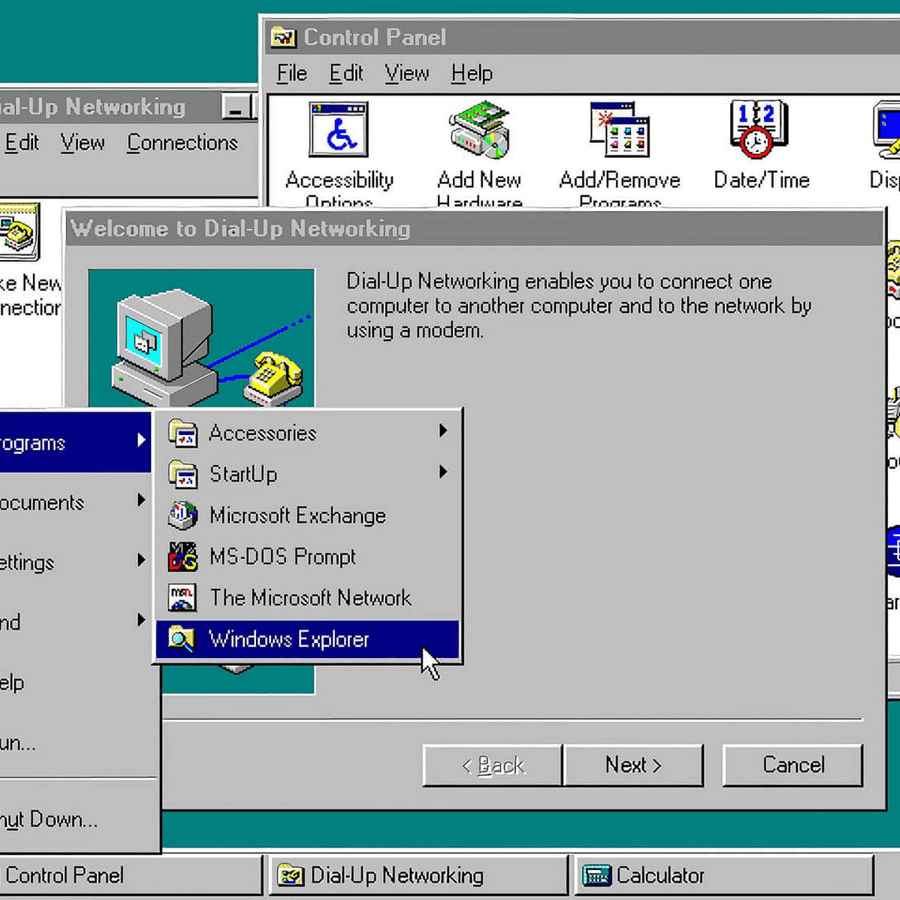Expand the Programs menu arrow
The width and height of the screenshot is (900, 900).
pyautogui.click(x=140, y=442)
